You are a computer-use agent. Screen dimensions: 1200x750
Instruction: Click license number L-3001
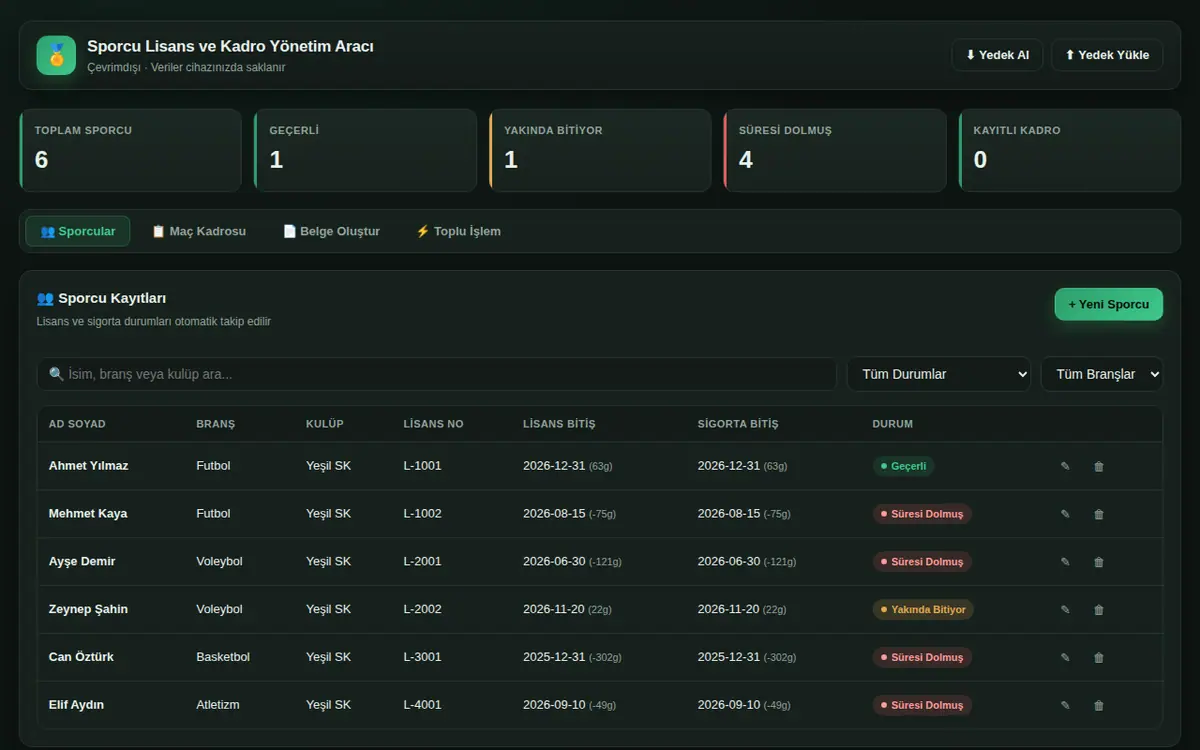pos(422,658)
